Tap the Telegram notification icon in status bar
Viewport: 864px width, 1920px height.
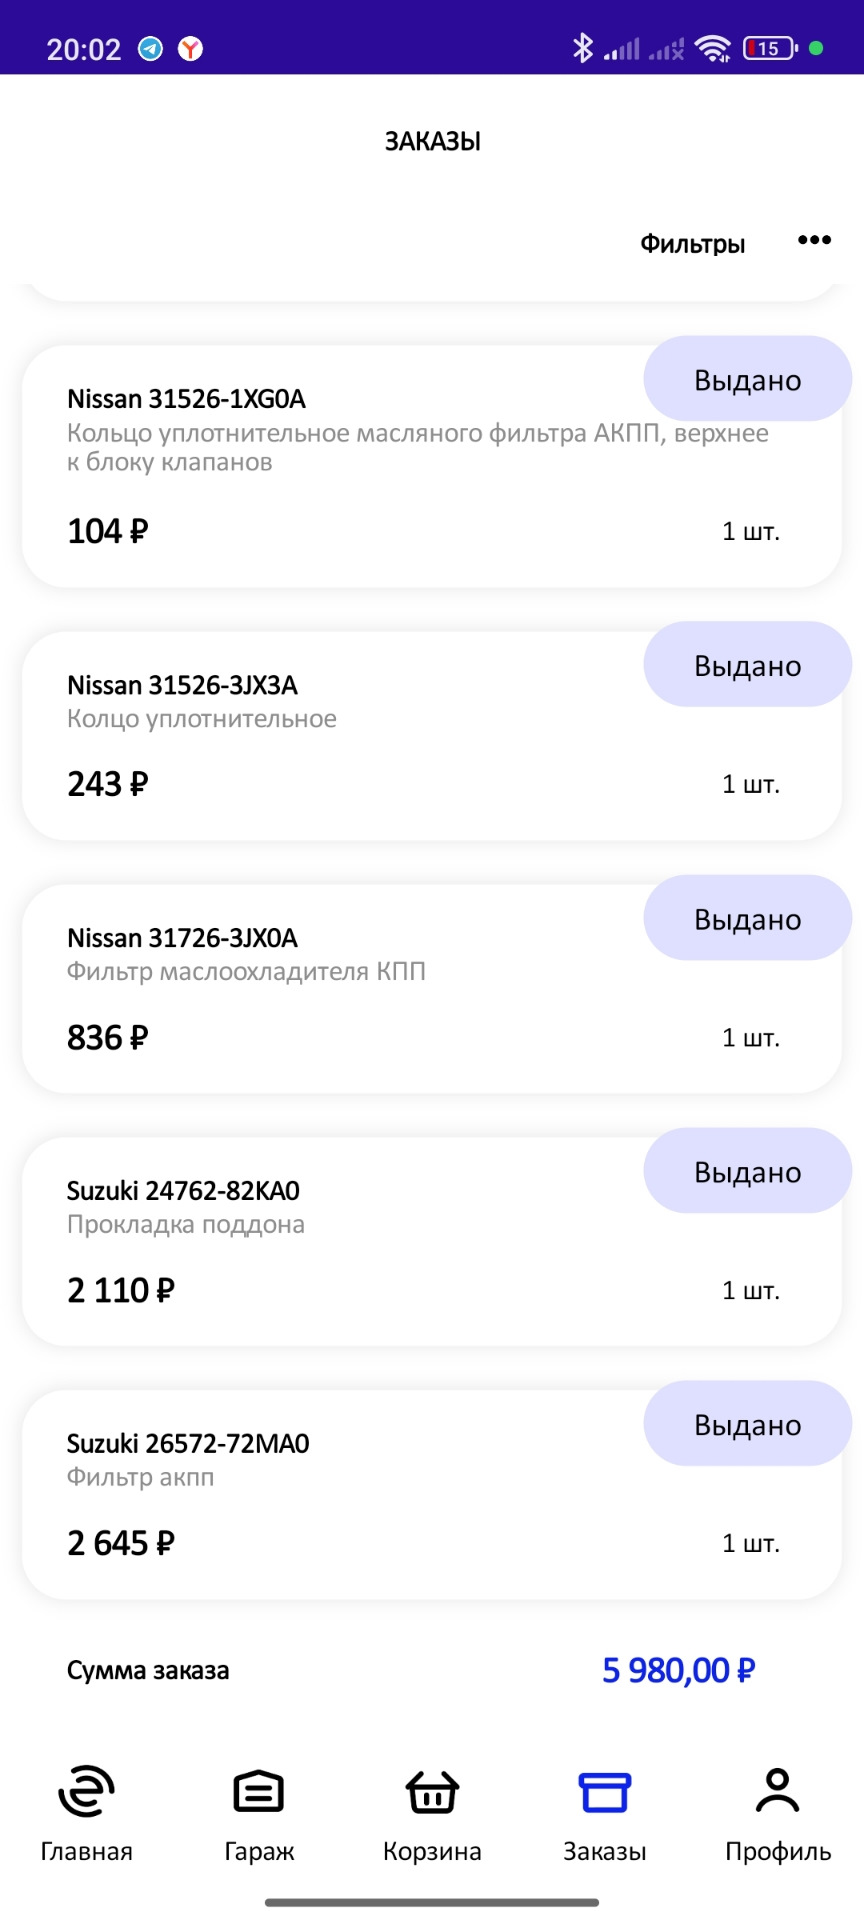click(x=151, y=48)
